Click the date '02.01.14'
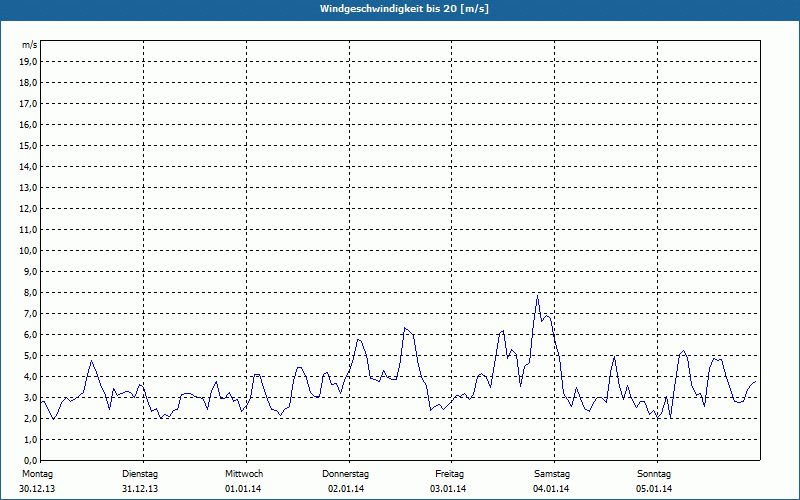This screenshot has width=800, height=500. (x=346, y=489)
